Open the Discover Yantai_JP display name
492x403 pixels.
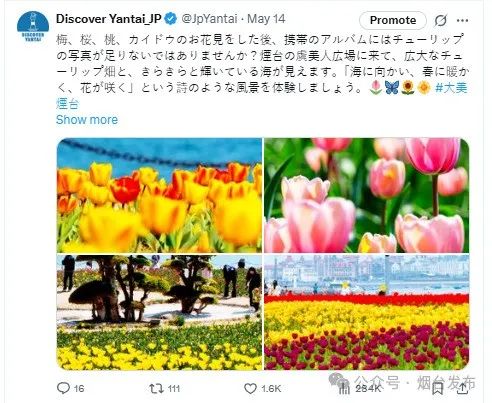(109, 19)
